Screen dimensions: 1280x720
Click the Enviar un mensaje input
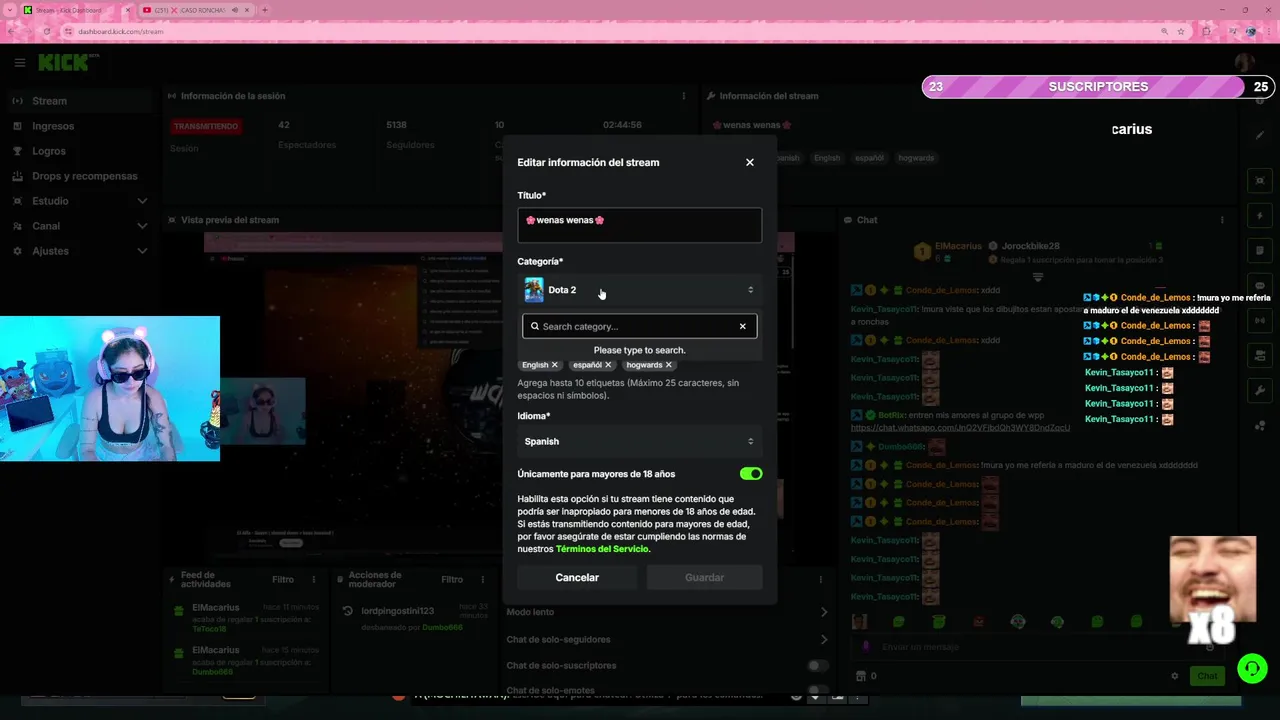tap(1030, 647)
